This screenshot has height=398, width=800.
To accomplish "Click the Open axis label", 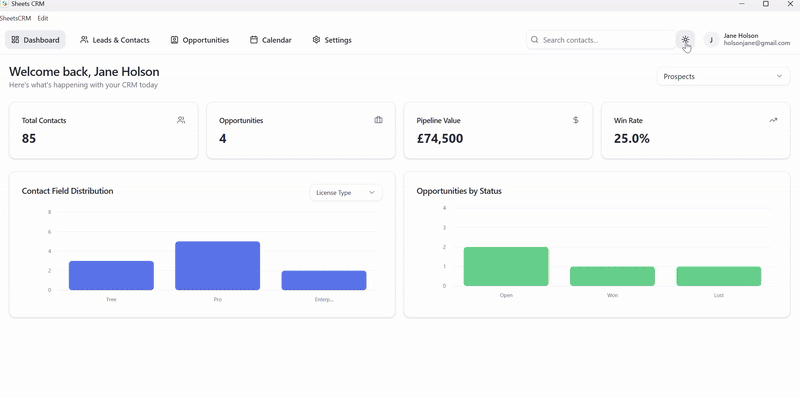I will pos(506,295).
